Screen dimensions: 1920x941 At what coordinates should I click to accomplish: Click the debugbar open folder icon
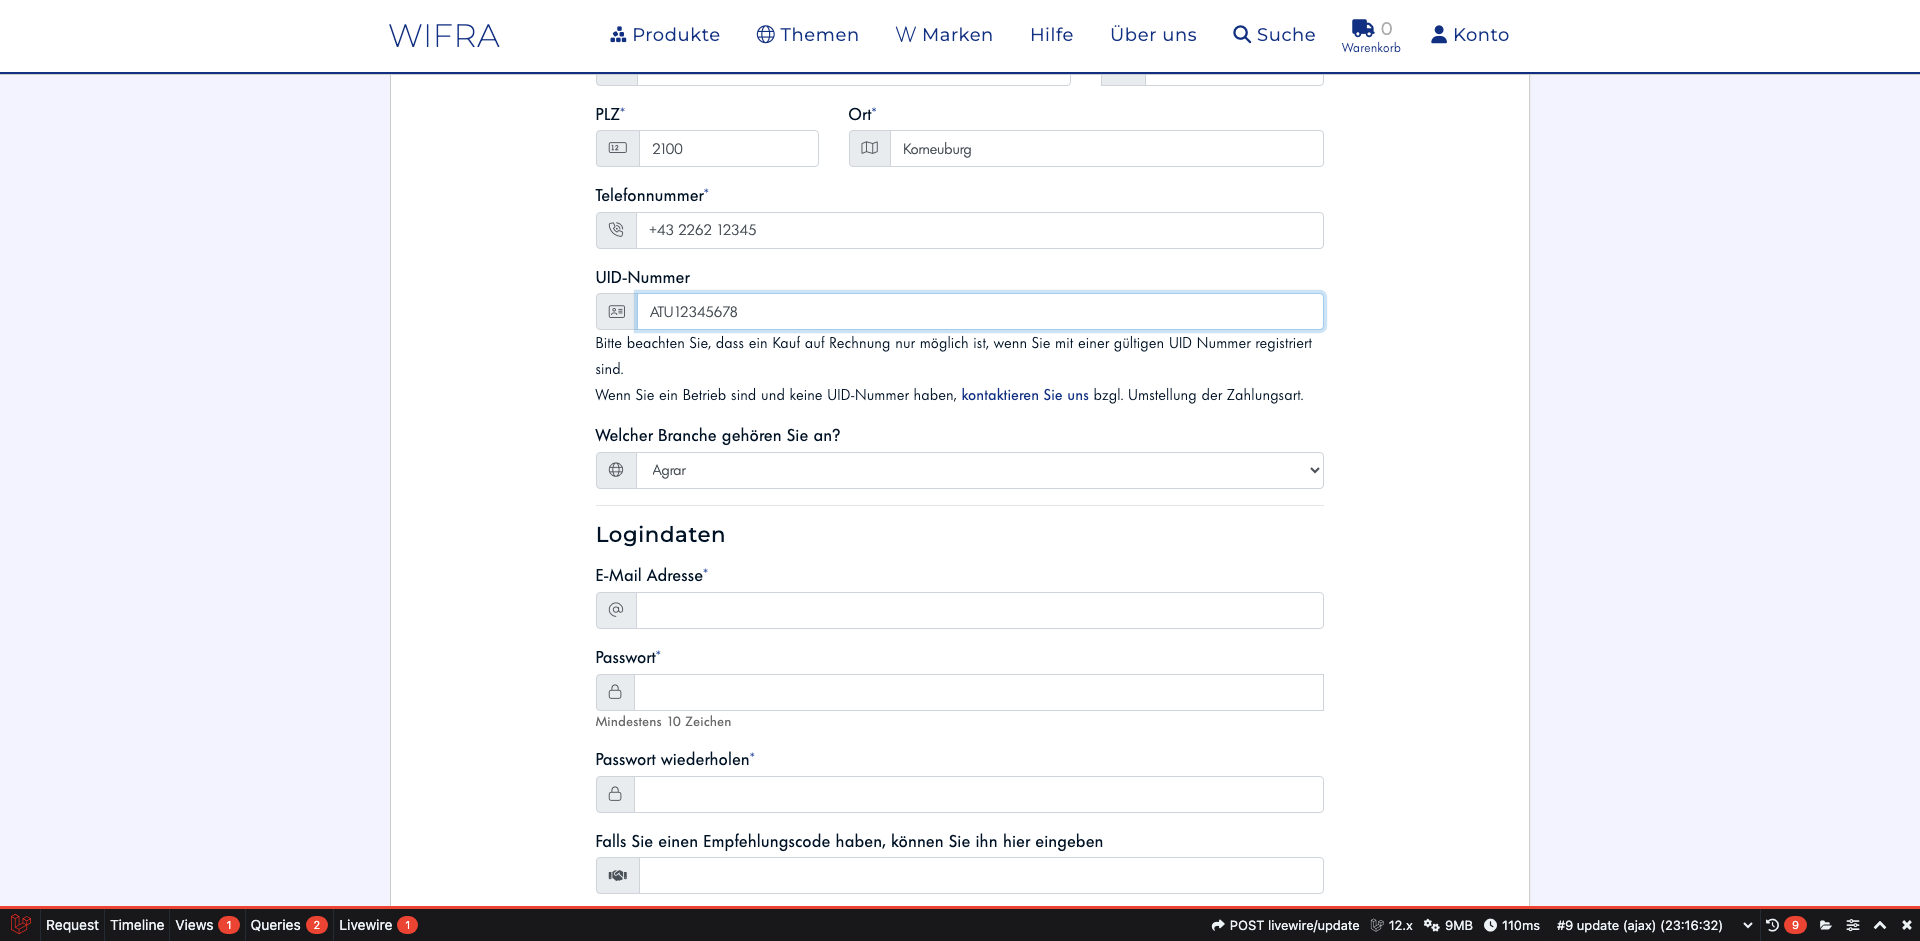click(x=1826, y=925)
